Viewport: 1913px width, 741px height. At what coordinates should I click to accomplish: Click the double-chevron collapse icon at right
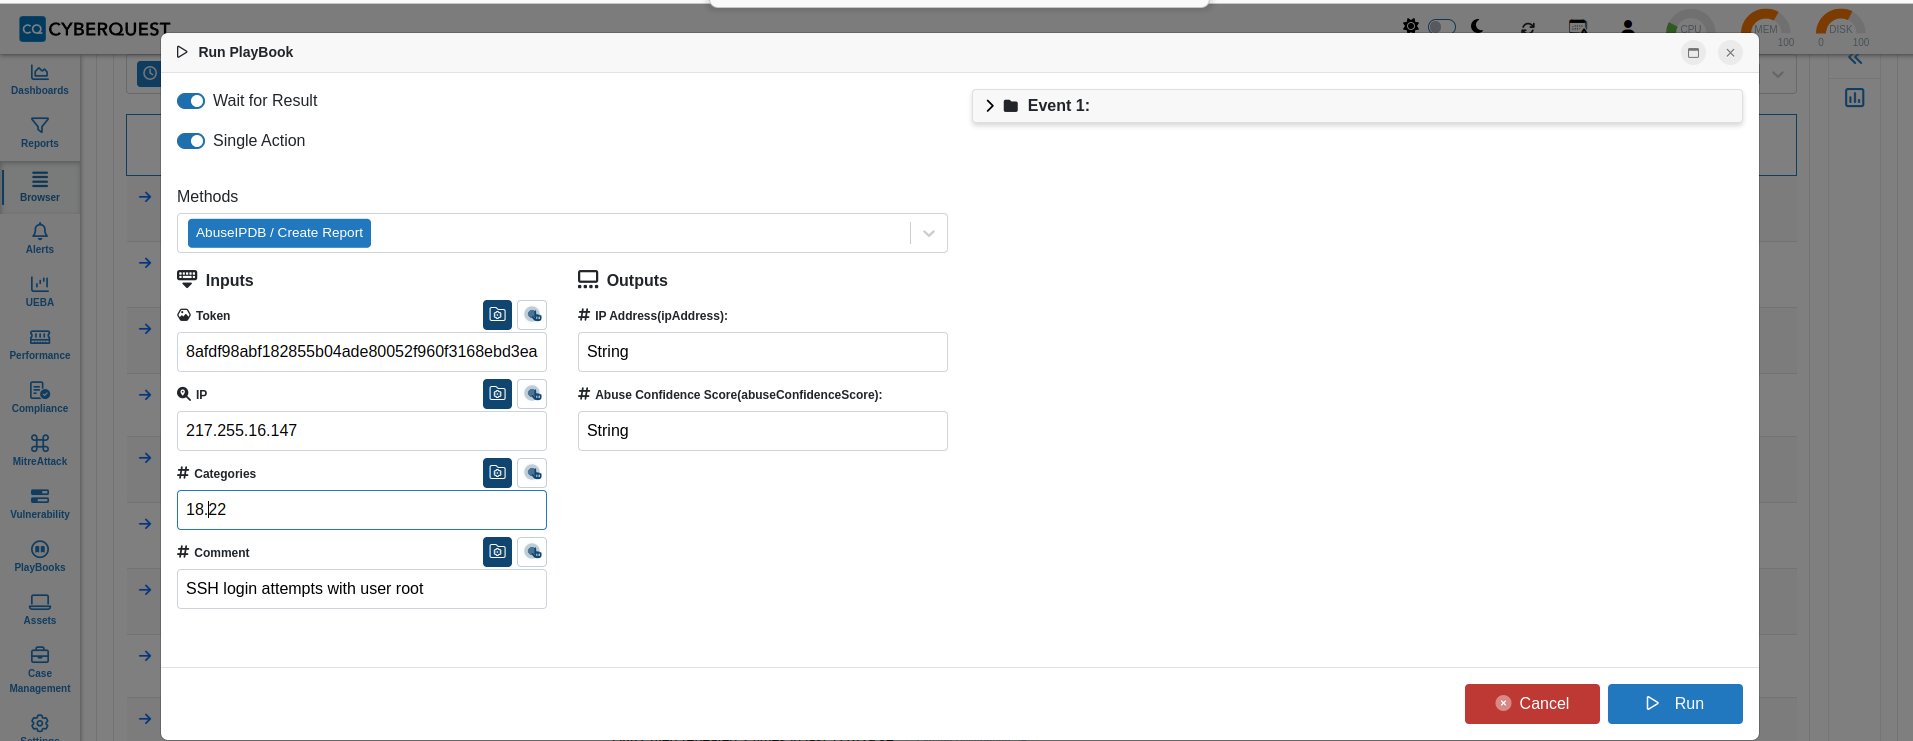click(x=1855, y=59)
